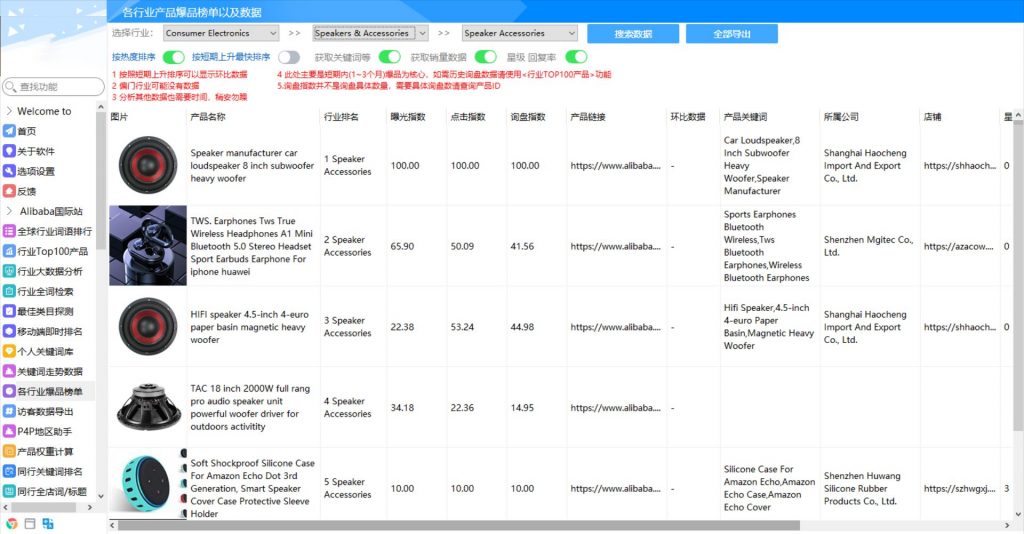Open Speaker Accessories subcategory dropdown
The width and height of the screenshot is (1024, 534).
(x=520, y=33)
